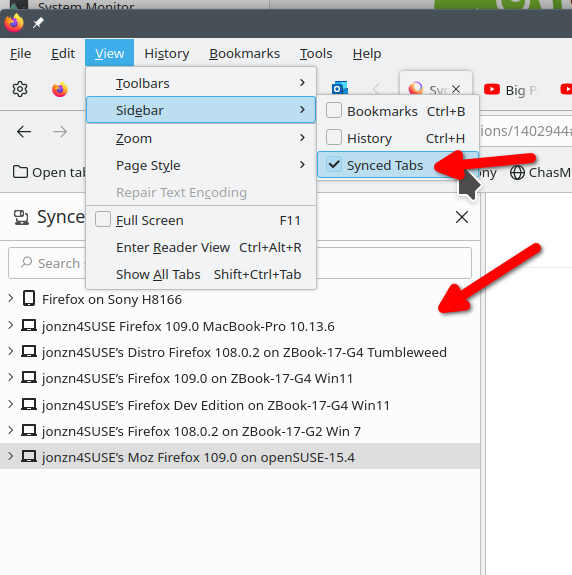Select jonzn4SUSE Firefox 109.0 MacBook-Pro 10.13.6 text
The image size is (572, 575).
pos(188,326)
